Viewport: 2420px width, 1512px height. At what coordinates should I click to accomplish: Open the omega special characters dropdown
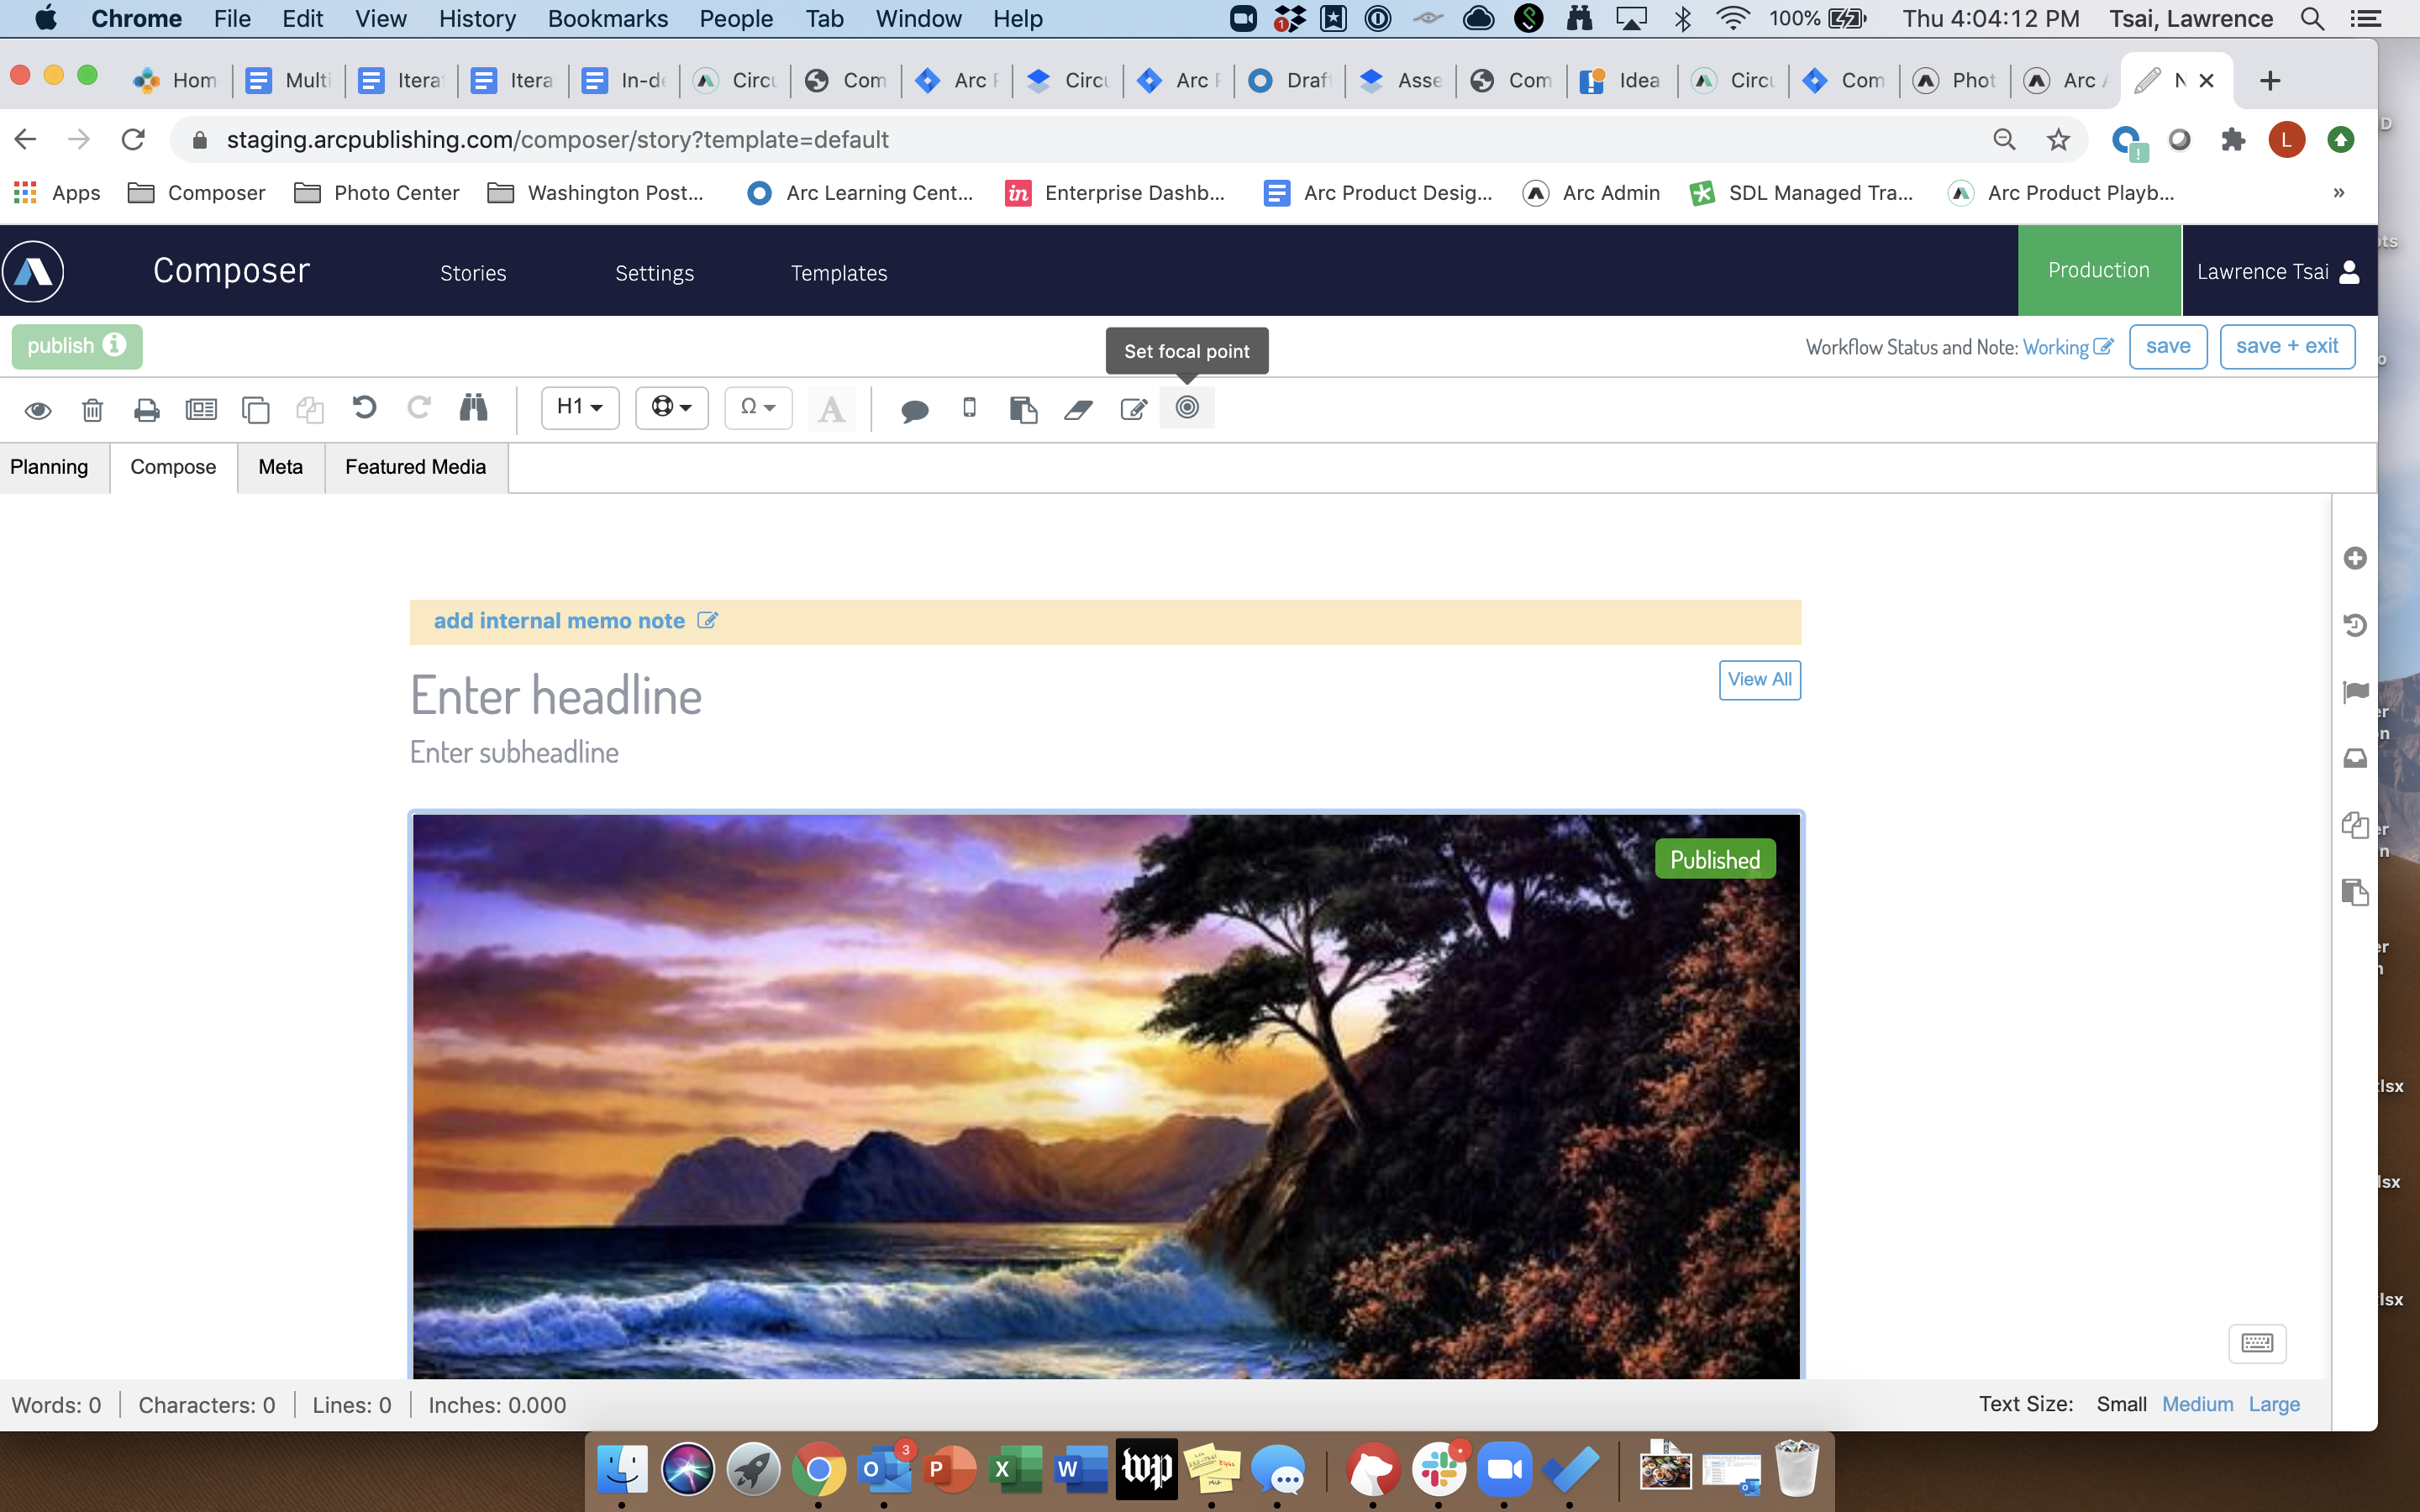pos(758,407)
